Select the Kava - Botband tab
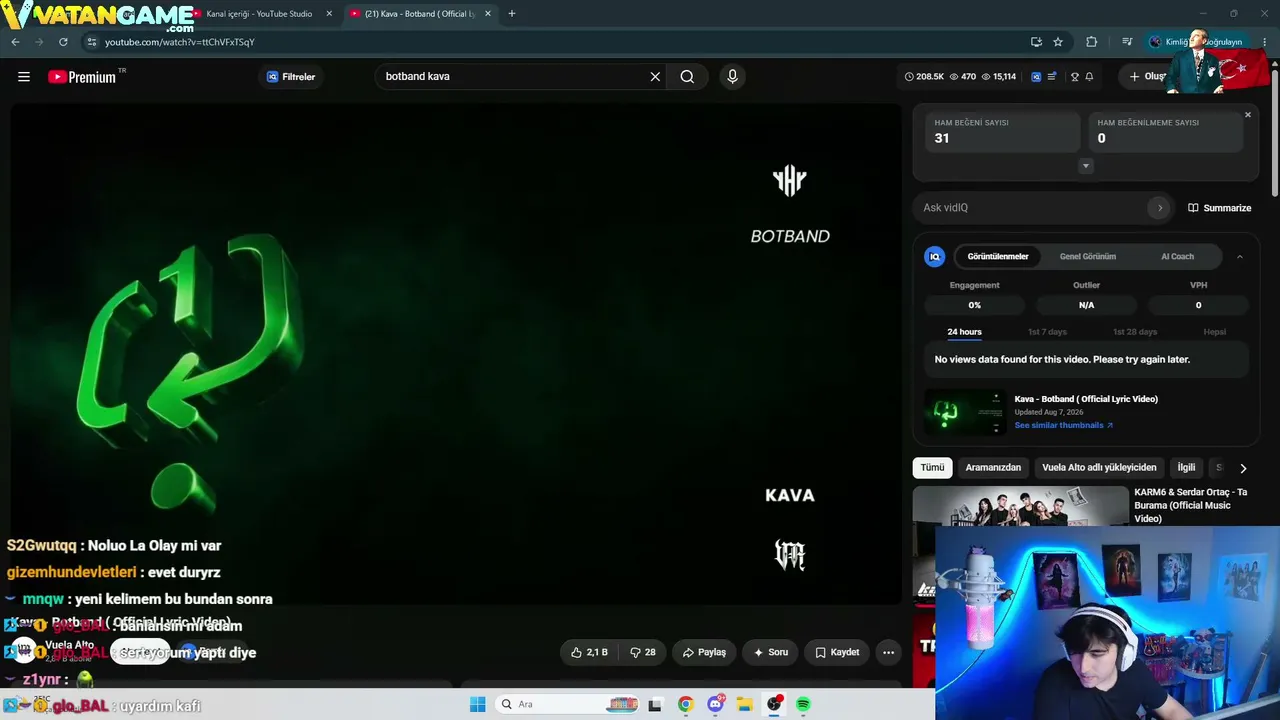Screen dimensions: 1280x720 [421, 14]
